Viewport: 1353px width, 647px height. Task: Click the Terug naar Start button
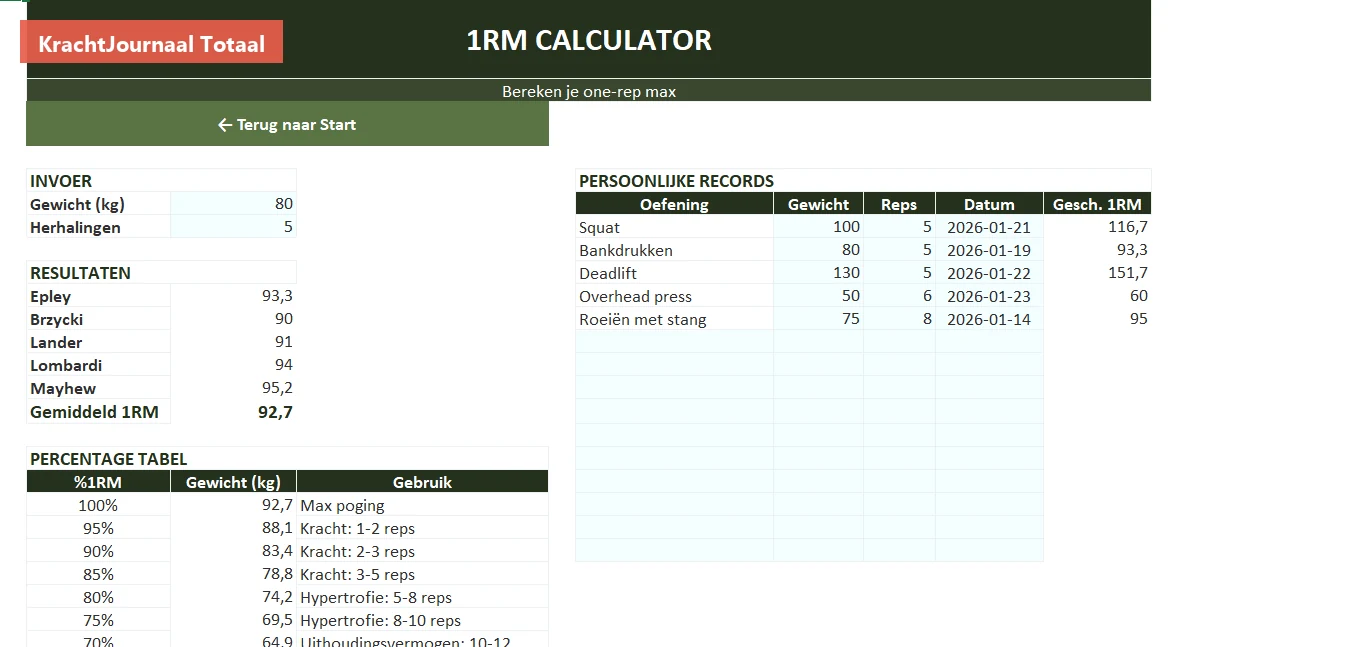[287, 124]
